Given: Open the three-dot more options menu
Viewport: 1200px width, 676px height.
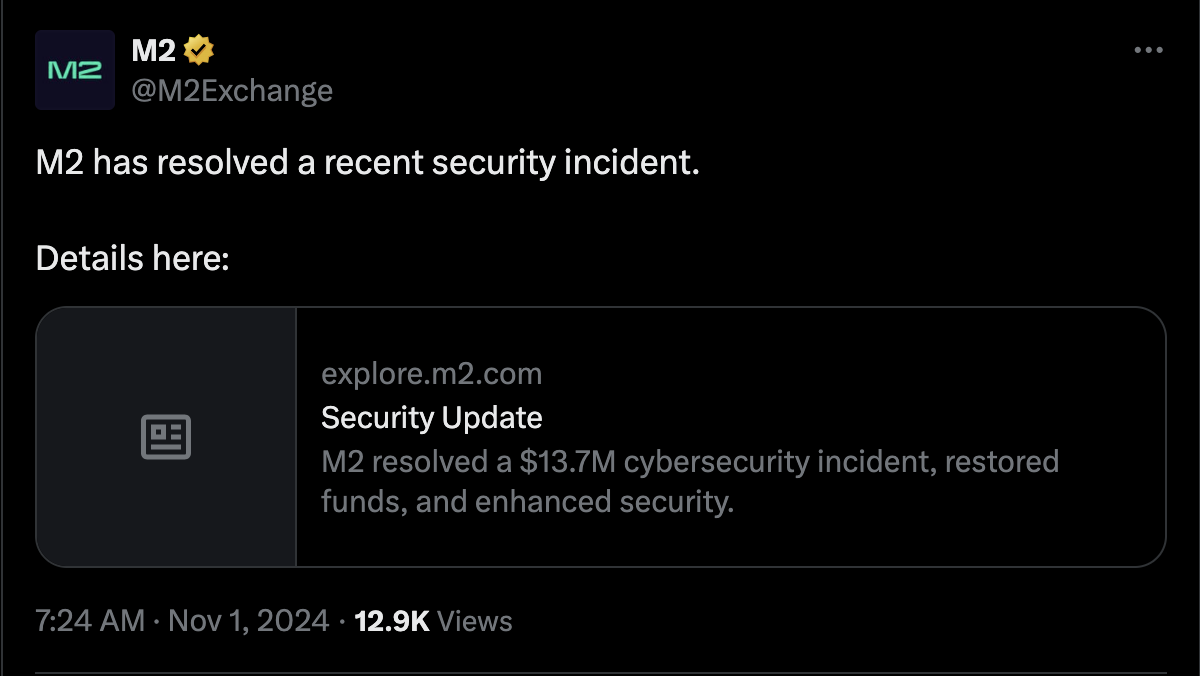Looking at the screenshot, I should coord(1148,50).
